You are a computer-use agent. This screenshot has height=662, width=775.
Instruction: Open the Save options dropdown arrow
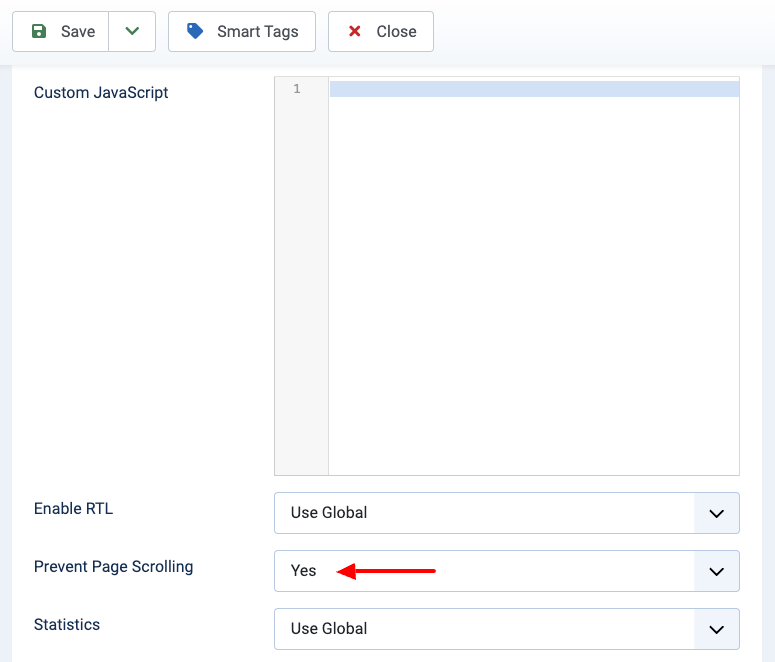[132, 32]
